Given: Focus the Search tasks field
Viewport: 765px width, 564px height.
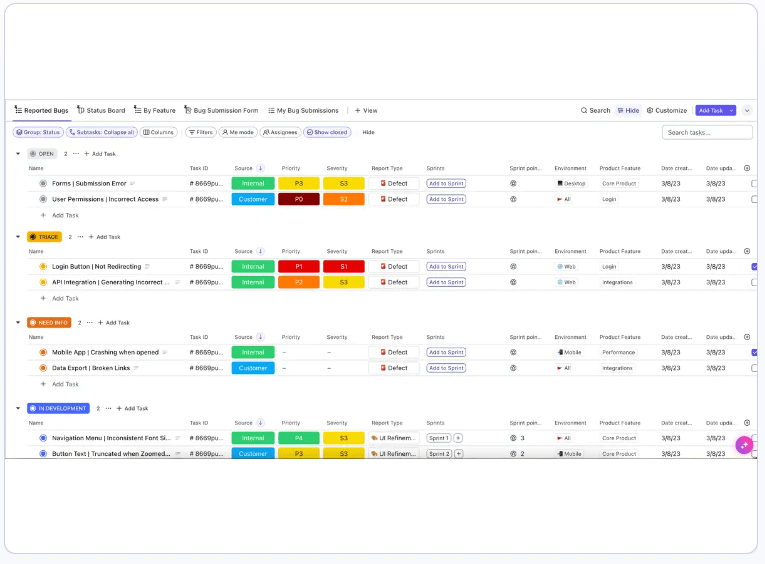Looking at the screenshot, I should 707,132.
